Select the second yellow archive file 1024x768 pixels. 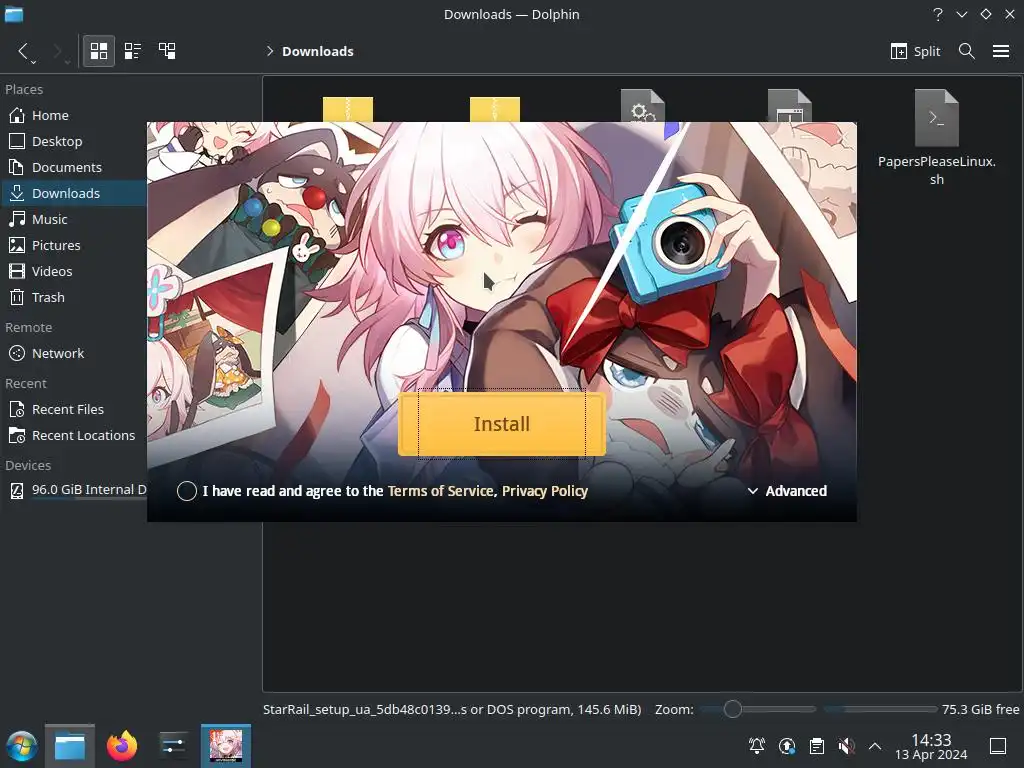[x=495, y=109]
